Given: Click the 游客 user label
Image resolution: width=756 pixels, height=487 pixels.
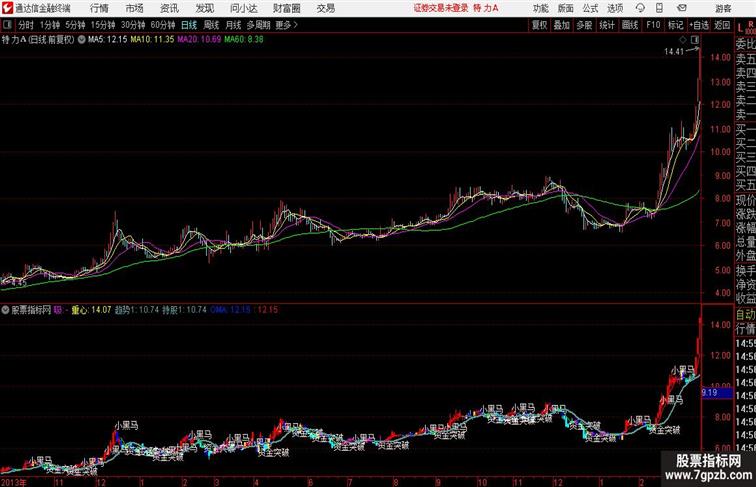Looking at the screenshot, I should pyautogui.click(x=723, y=9).
